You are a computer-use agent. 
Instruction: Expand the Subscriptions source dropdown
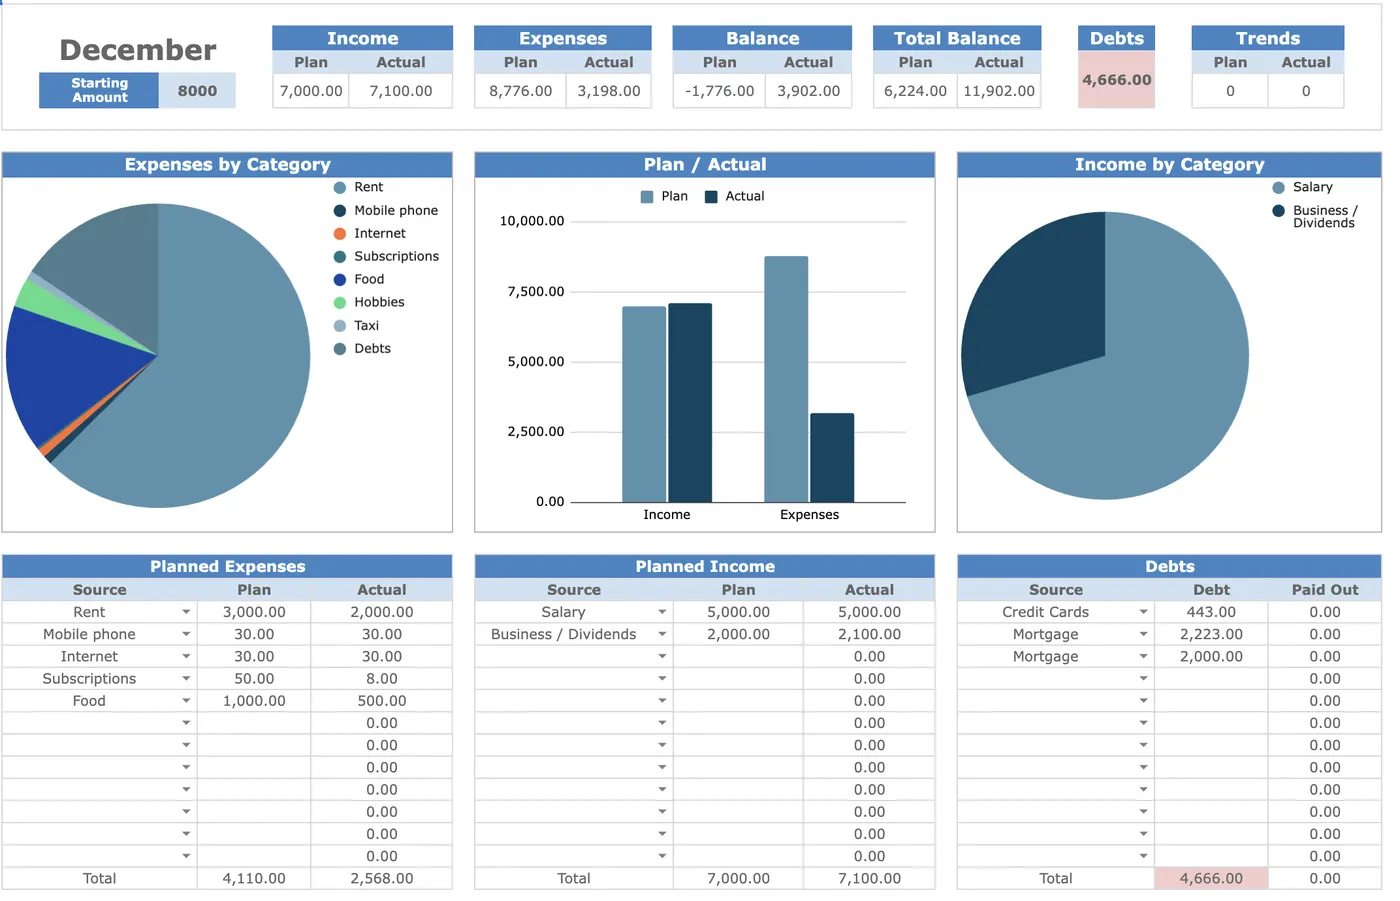[186, 679]
